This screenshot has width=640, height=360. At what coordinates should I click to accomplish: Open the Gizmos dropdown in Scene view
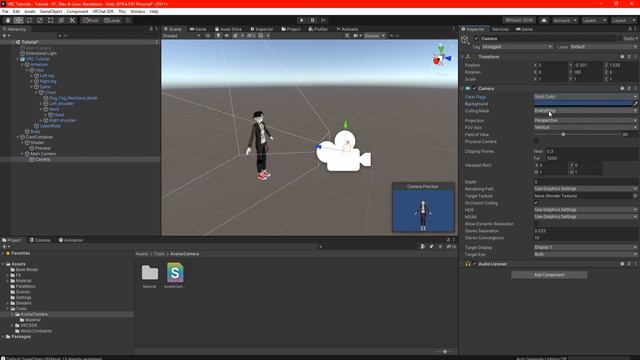[x=374, y=36]
